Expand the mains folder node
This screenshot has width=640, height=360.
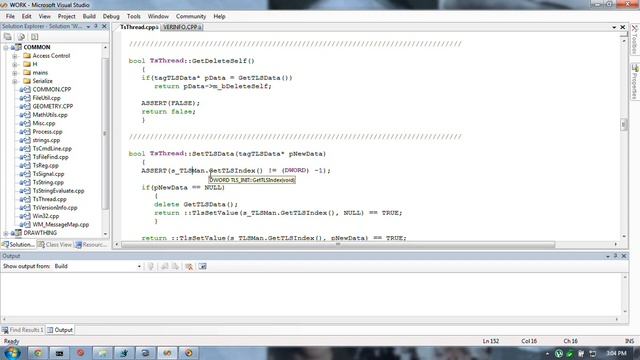[x=15, y=73]
